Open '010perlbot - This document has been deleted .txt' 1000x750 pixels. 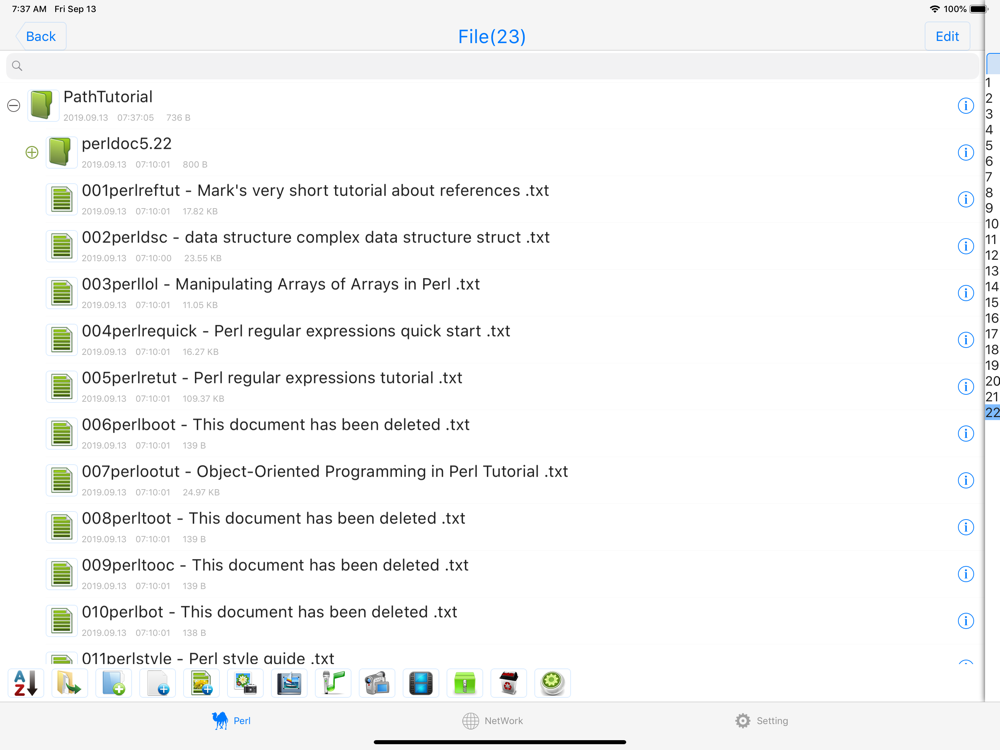(491, 621)
